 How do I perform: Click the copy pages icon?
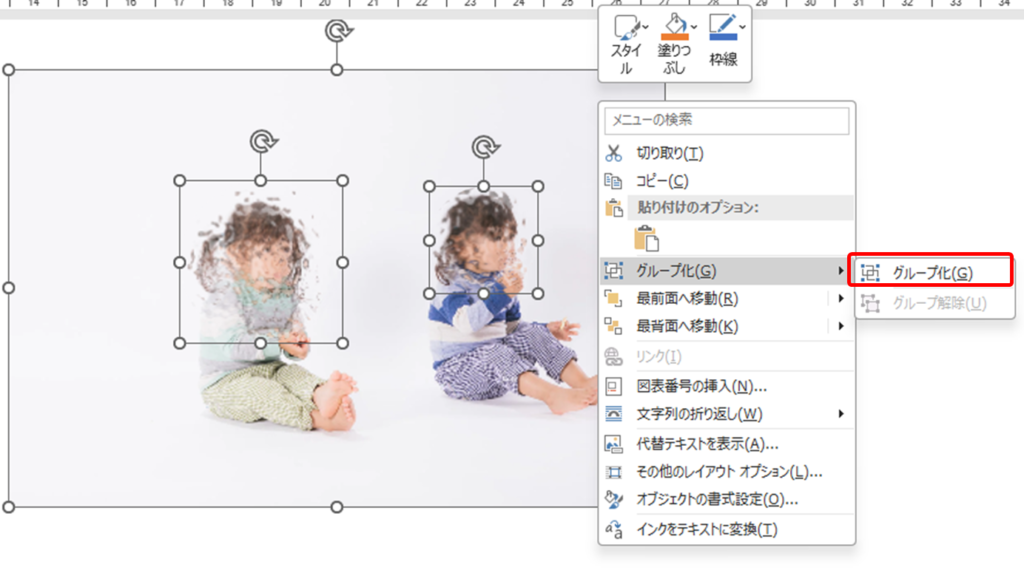pyautogui.click(x=613, y=181)
